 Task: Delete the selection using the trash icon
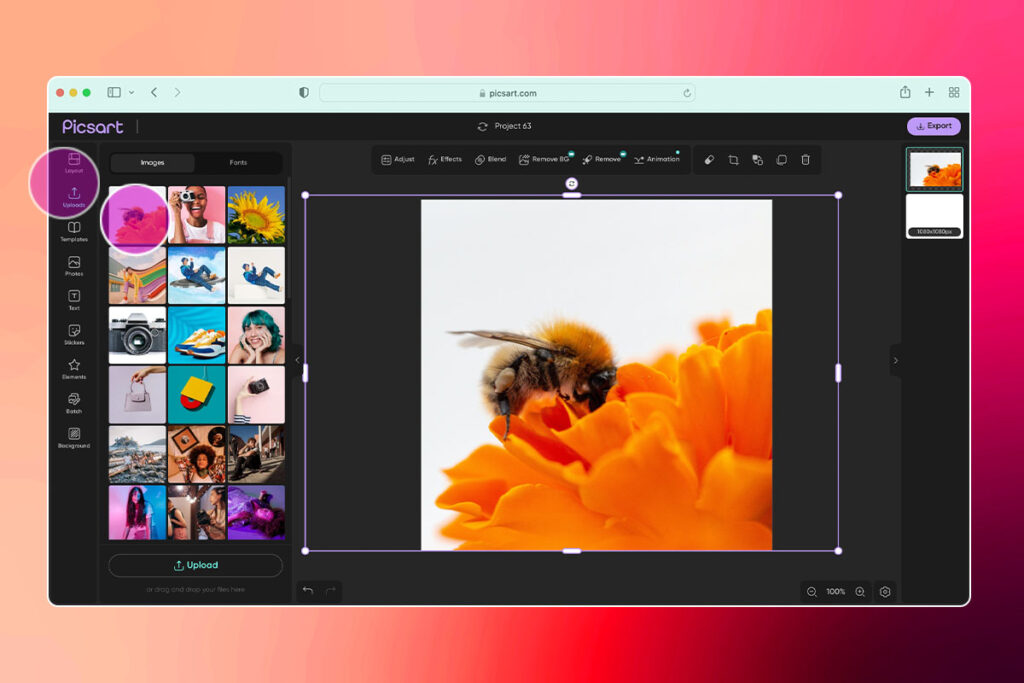point(808,160)
